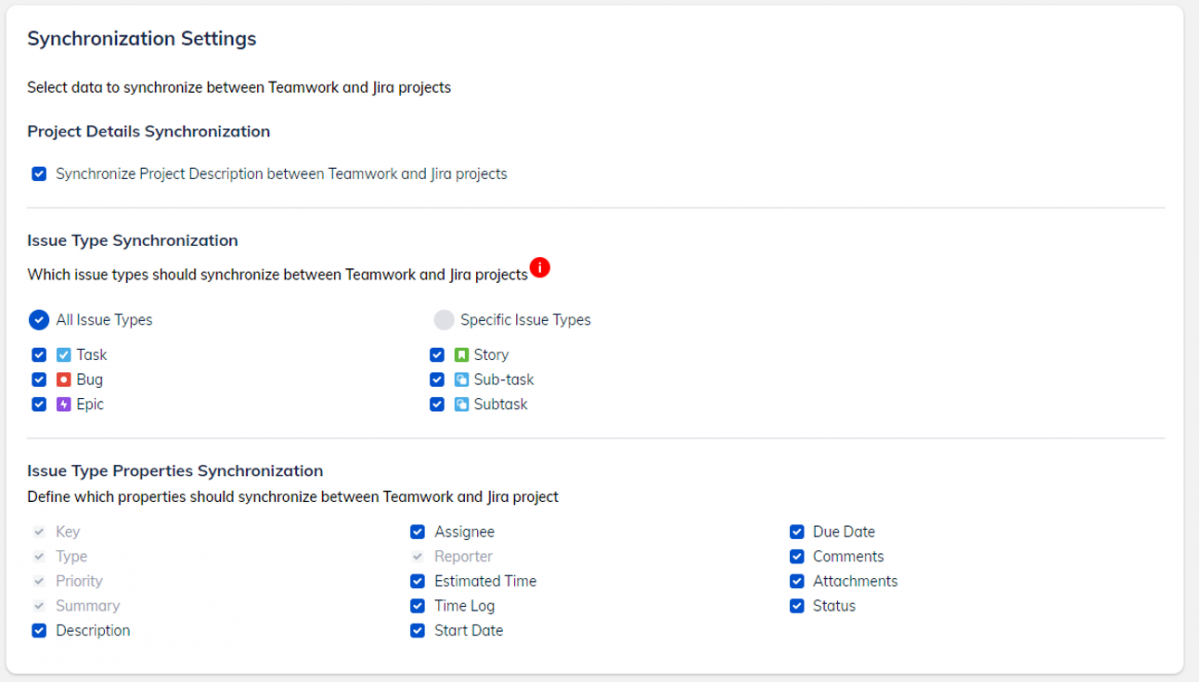Uncheck the Bug issue type

click(x=38, y=379)
